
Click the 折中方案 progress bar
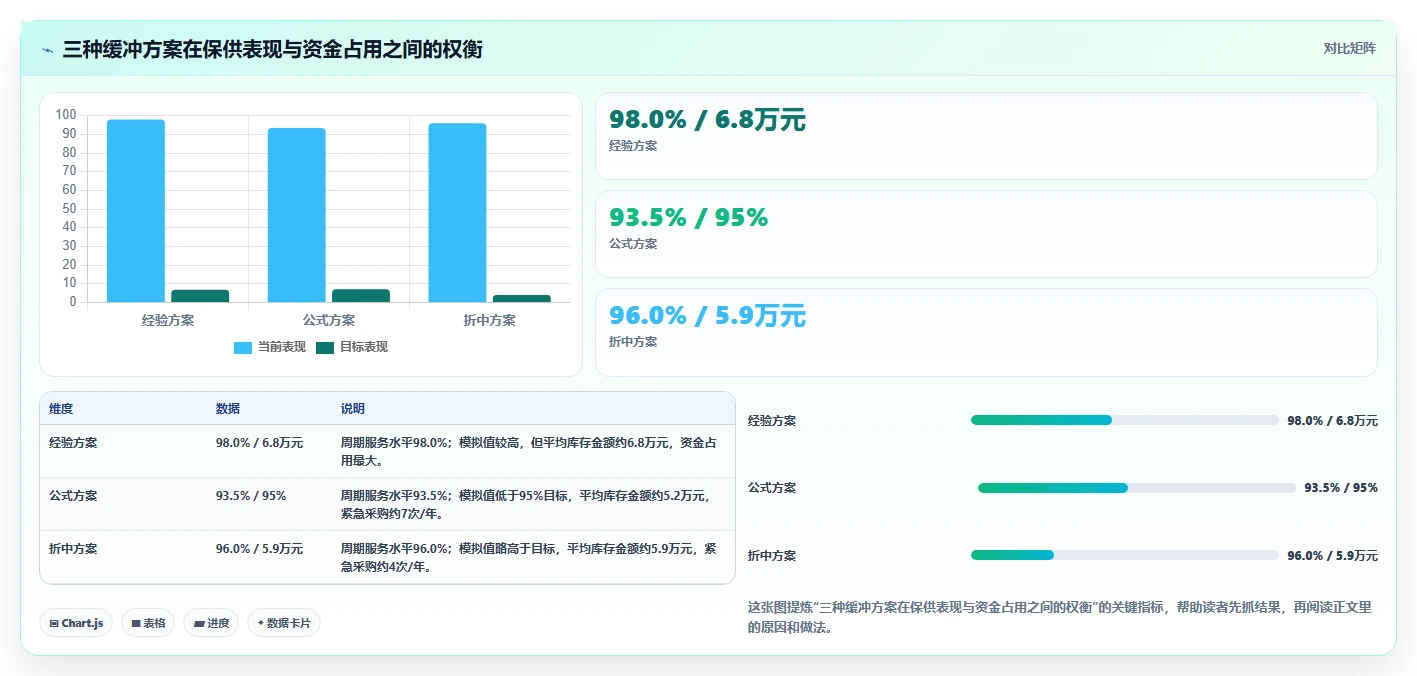(1125, 555)
